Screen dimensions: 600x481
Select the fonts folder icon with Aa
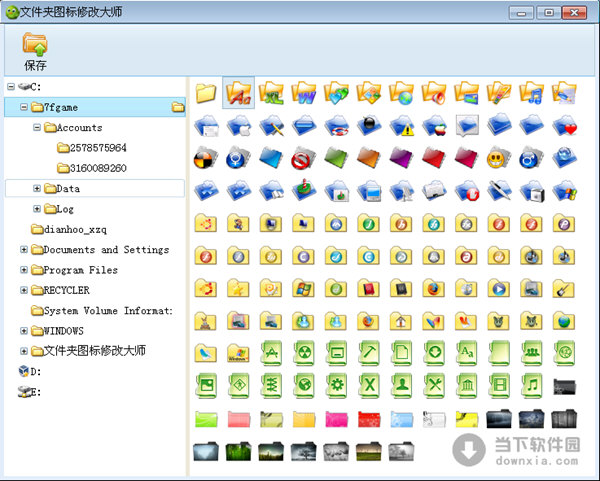238,93
